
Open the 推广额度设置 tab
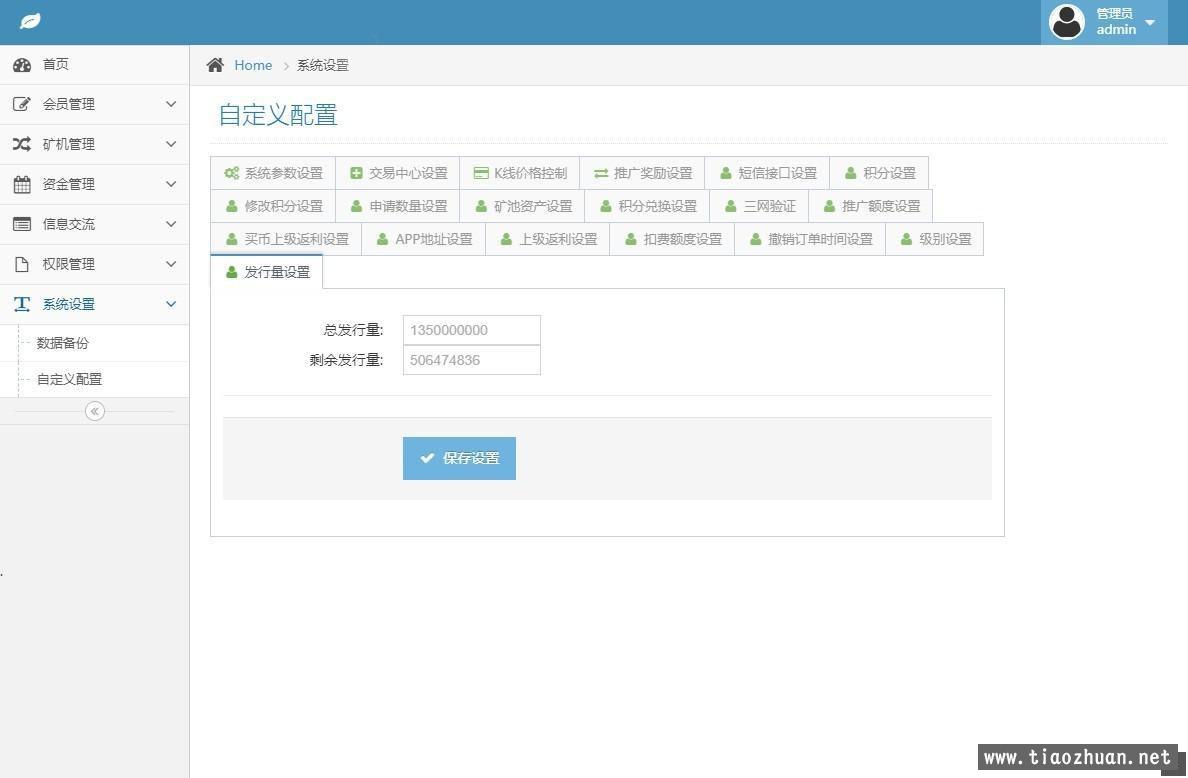coord(871,206)
